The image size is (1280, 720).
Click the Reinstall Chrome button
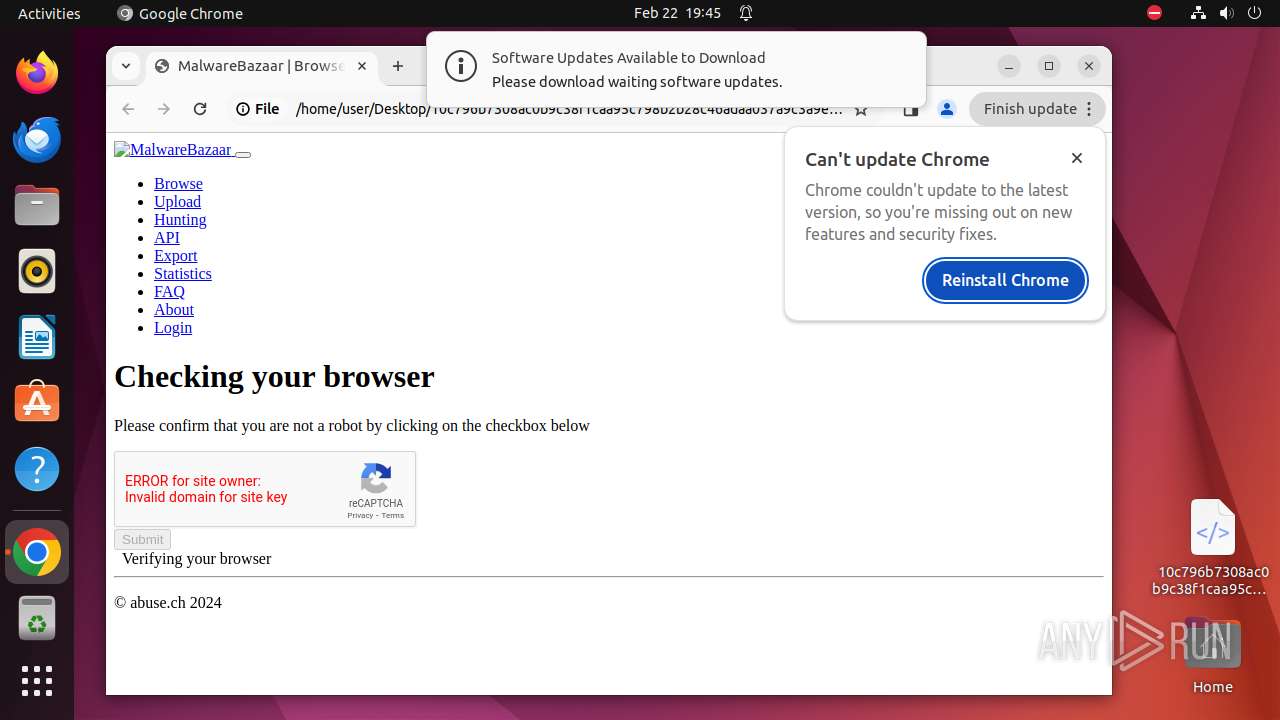coord(1005,280)
